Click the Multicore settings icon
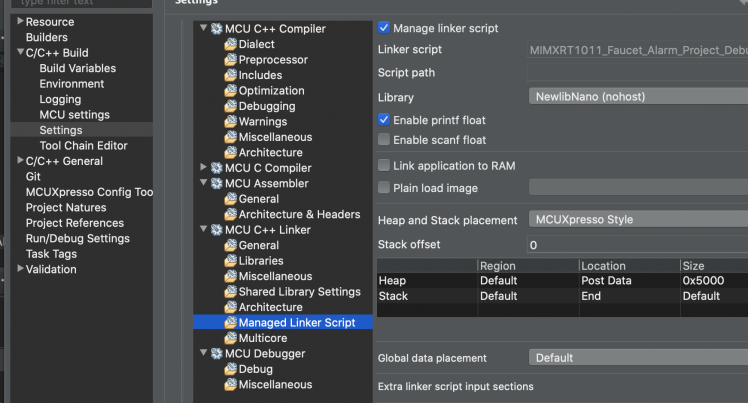This screenshot has height=403, width=748. (x=231, y=338)
